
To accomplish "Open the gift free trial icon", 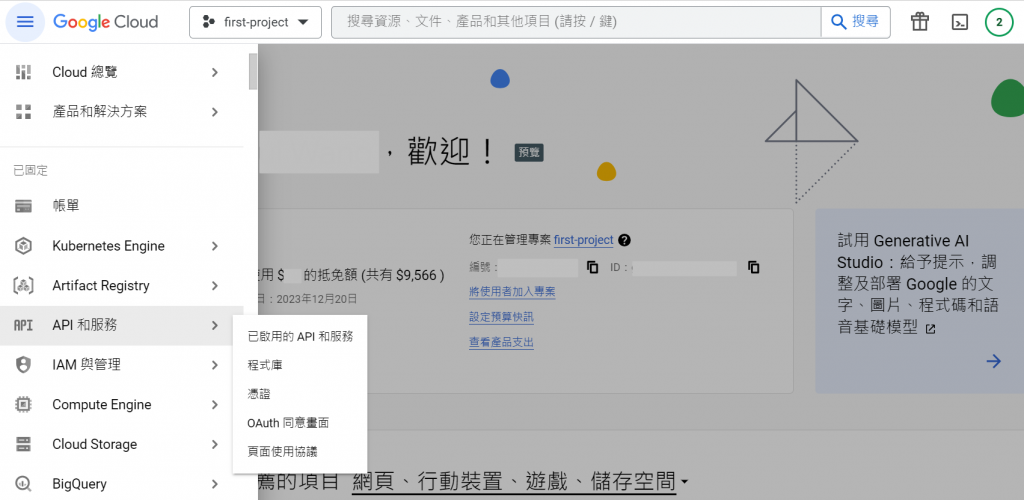I will point(920,22).
